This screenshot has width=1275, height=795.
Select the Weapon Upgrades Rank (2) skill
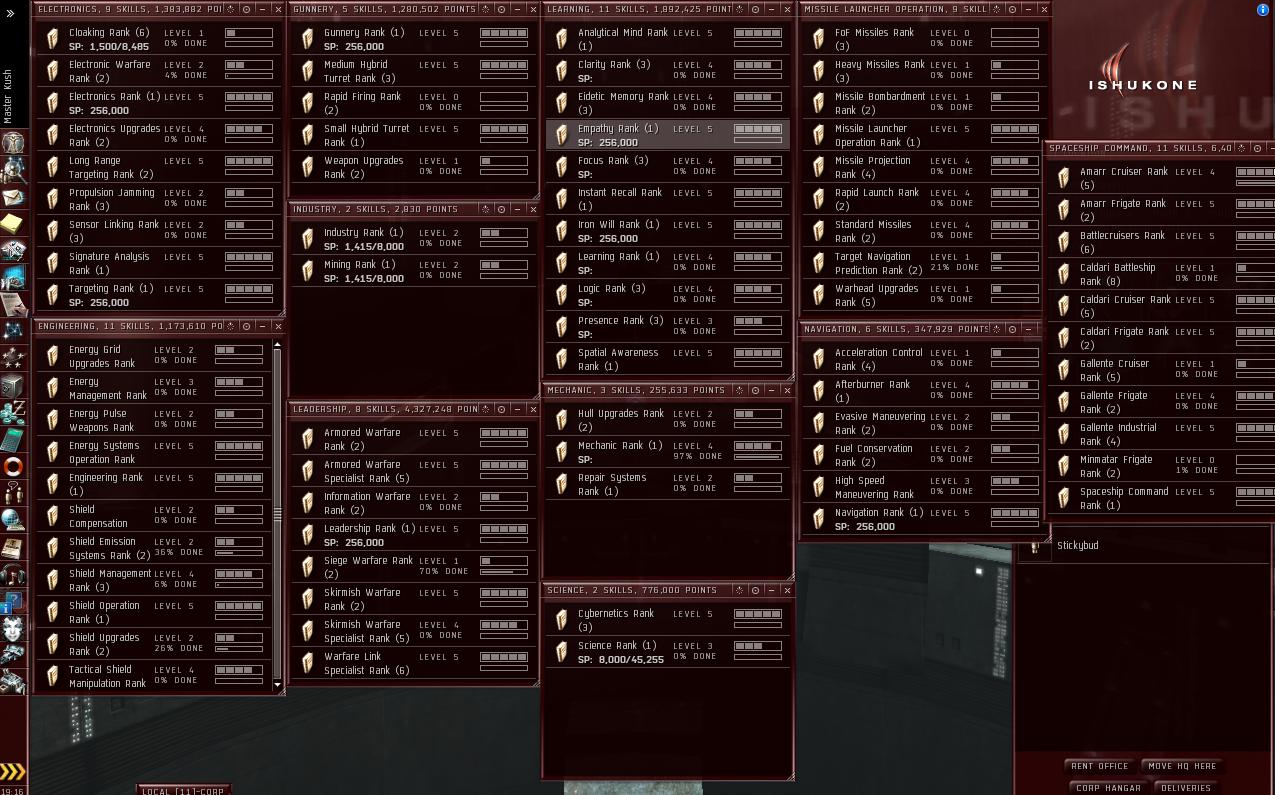coord(414,167)
